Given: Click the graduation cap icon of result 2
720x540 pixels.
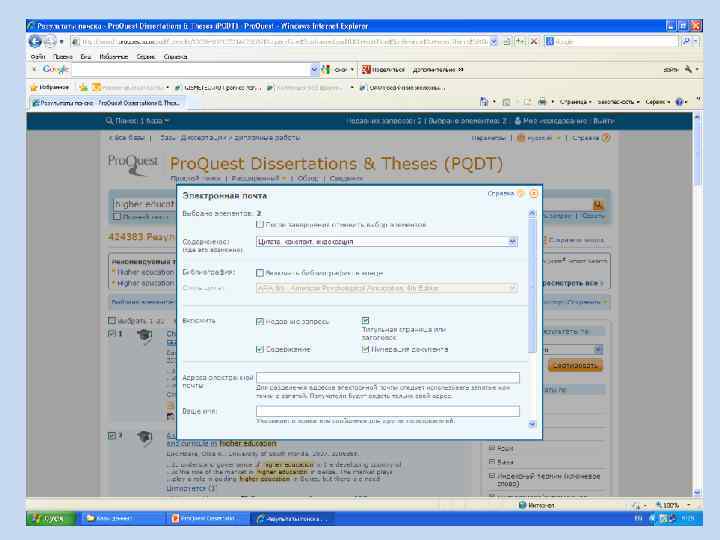Looking at the screenshot, I should [x=144, y=438].
